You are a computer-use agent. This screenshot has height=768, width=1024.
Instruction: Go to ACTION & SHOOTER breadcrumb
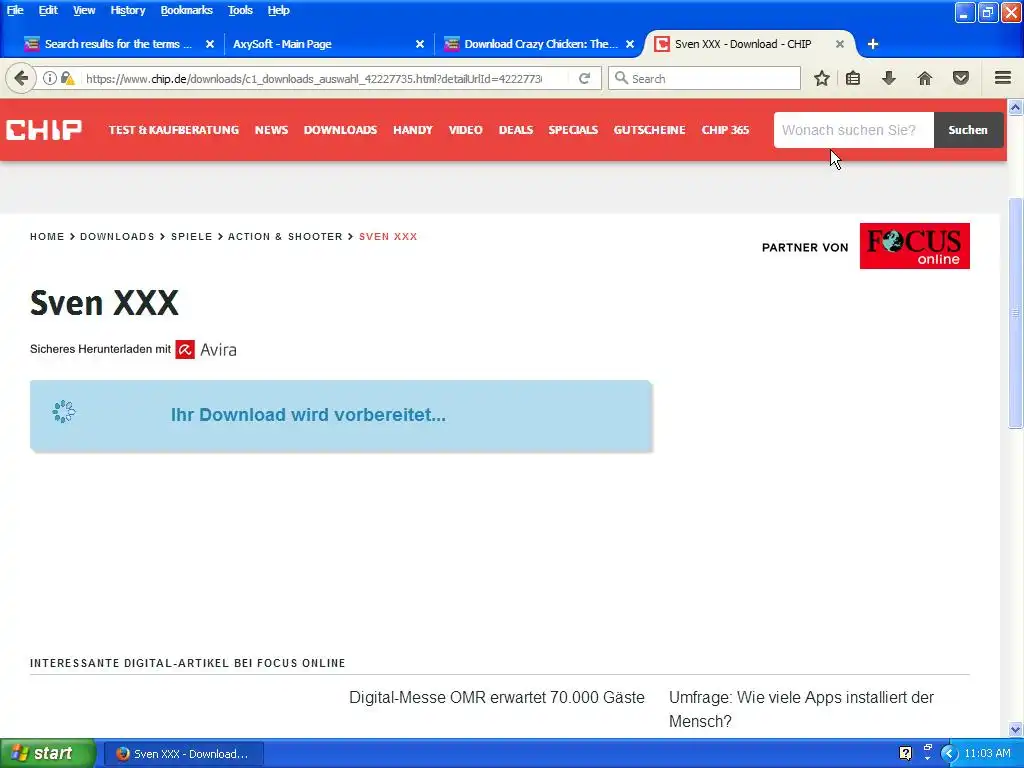(x=285, y=236)
